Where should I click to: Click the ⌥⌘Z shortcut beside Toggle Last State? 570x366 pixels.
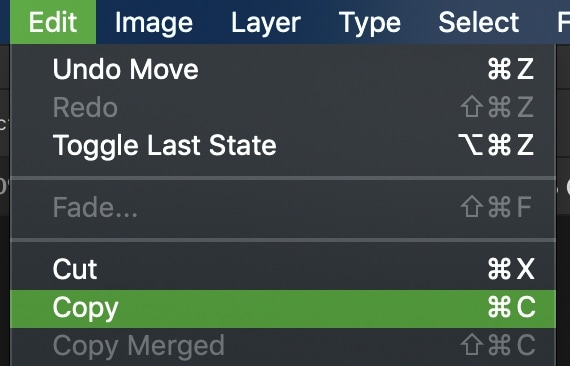496,145
